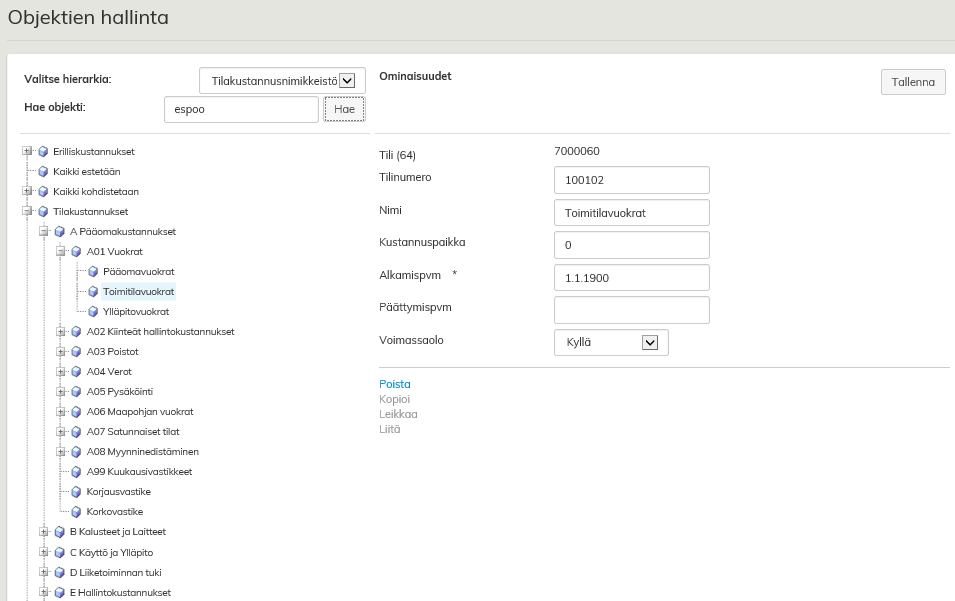This screenshot has height=601, width=955.
Task: Click the cube icon beside Ylläpitovuokrat
Action: (x=93, y=312)
